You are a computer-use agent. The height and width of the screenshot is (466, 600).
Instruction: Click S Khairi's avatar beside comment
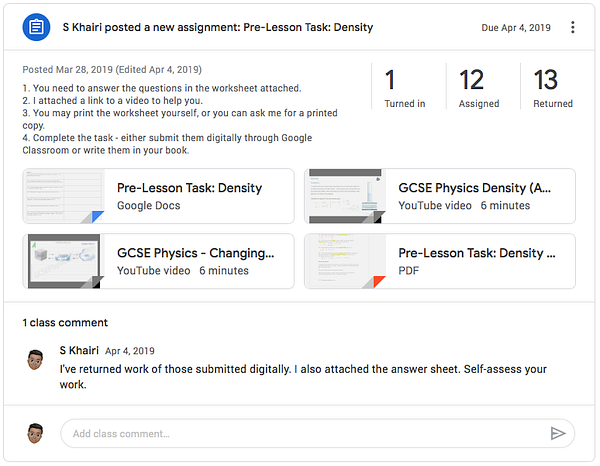(35, 360)
